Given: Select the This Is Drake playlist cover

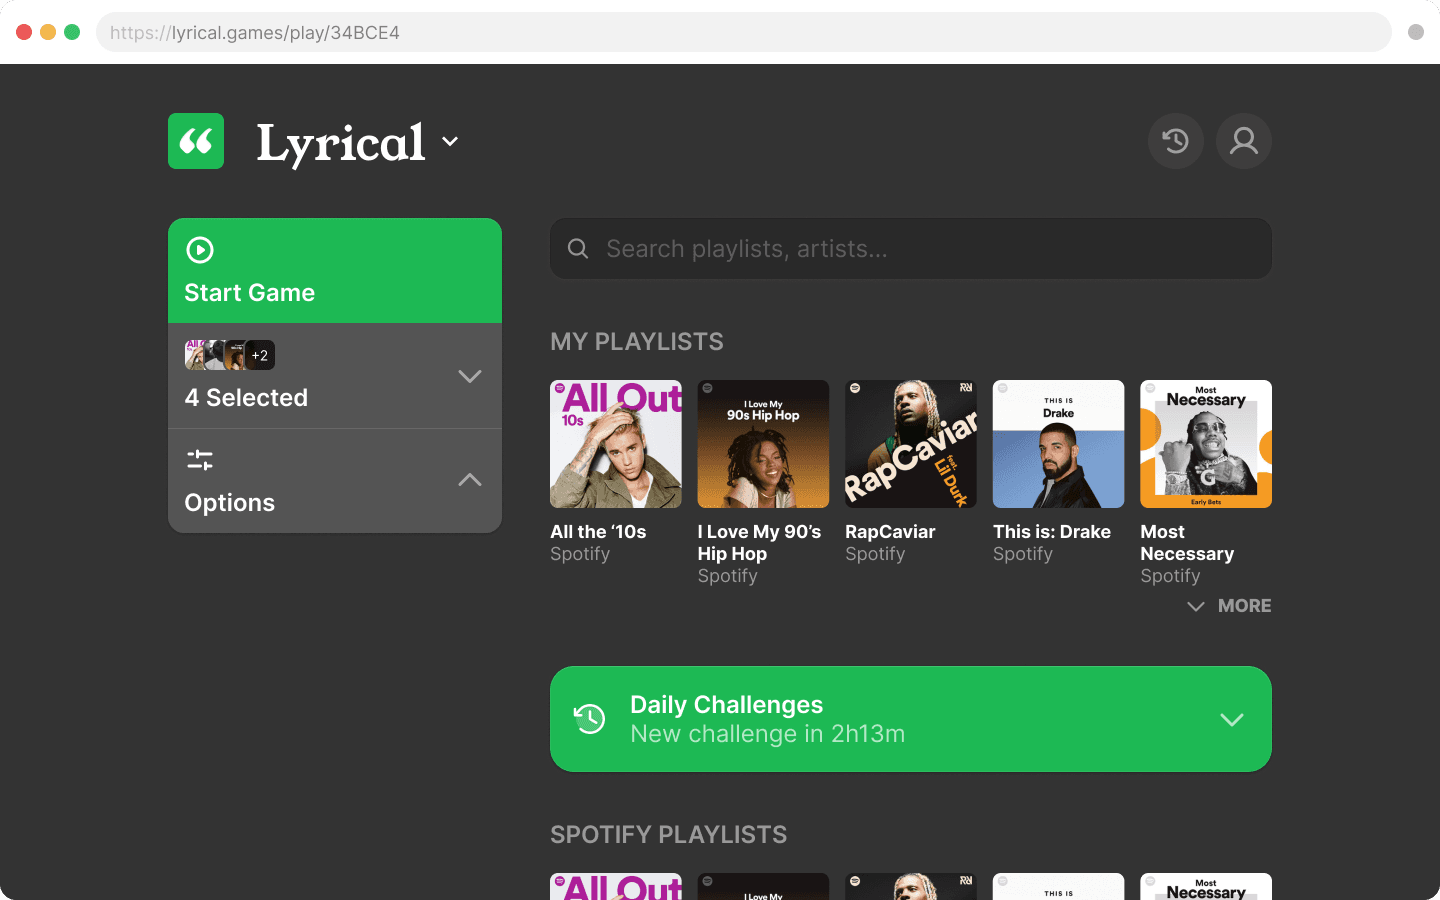Looking at the screenshot, I should 1058,444.
